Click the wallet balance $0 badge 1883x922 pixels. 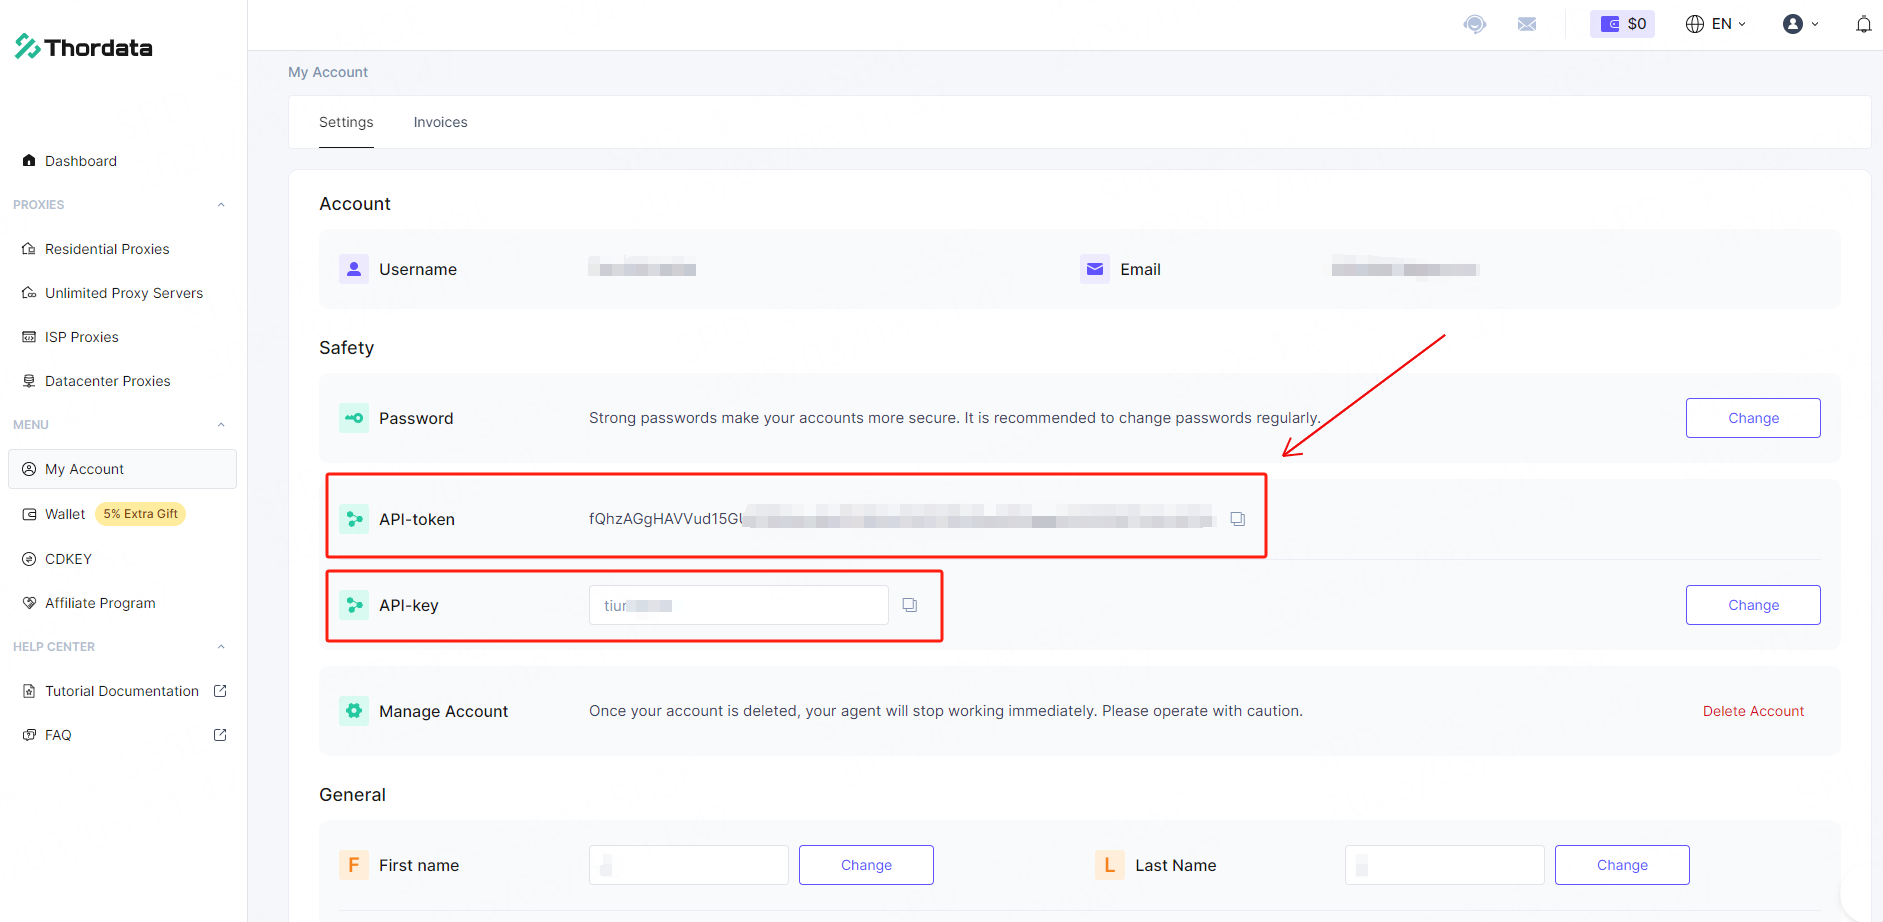(x=1622, y=24)
